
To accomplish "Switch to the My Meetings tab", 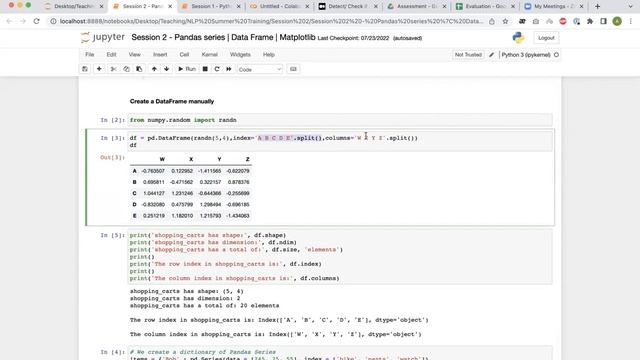I will click(554, 6).
